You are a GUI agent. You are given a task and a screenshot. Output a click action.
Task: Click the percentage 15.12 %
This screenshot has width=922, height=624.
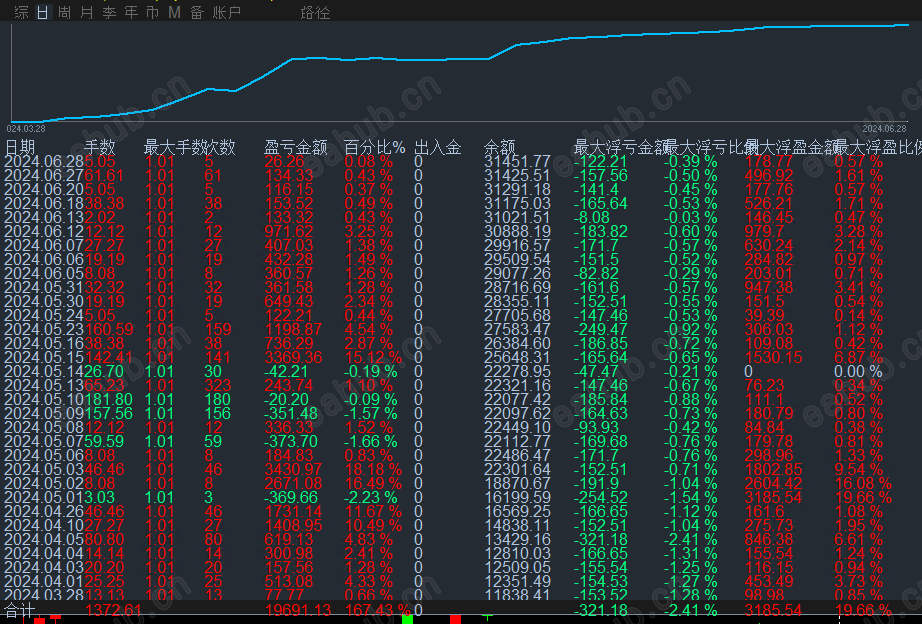[373, 358]
